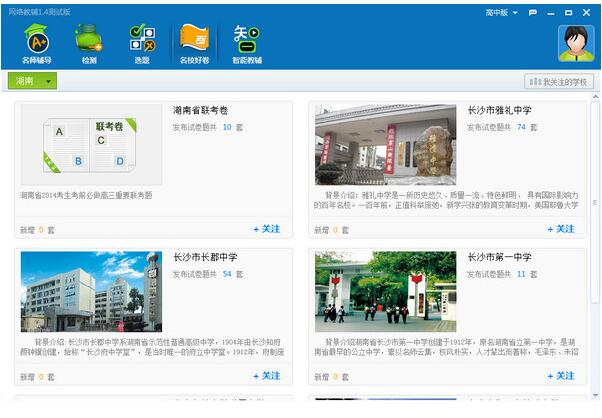Open 长沙市雅礼中学 school gate photo
Screen dimensions: 602x418
tap(385, 145)
